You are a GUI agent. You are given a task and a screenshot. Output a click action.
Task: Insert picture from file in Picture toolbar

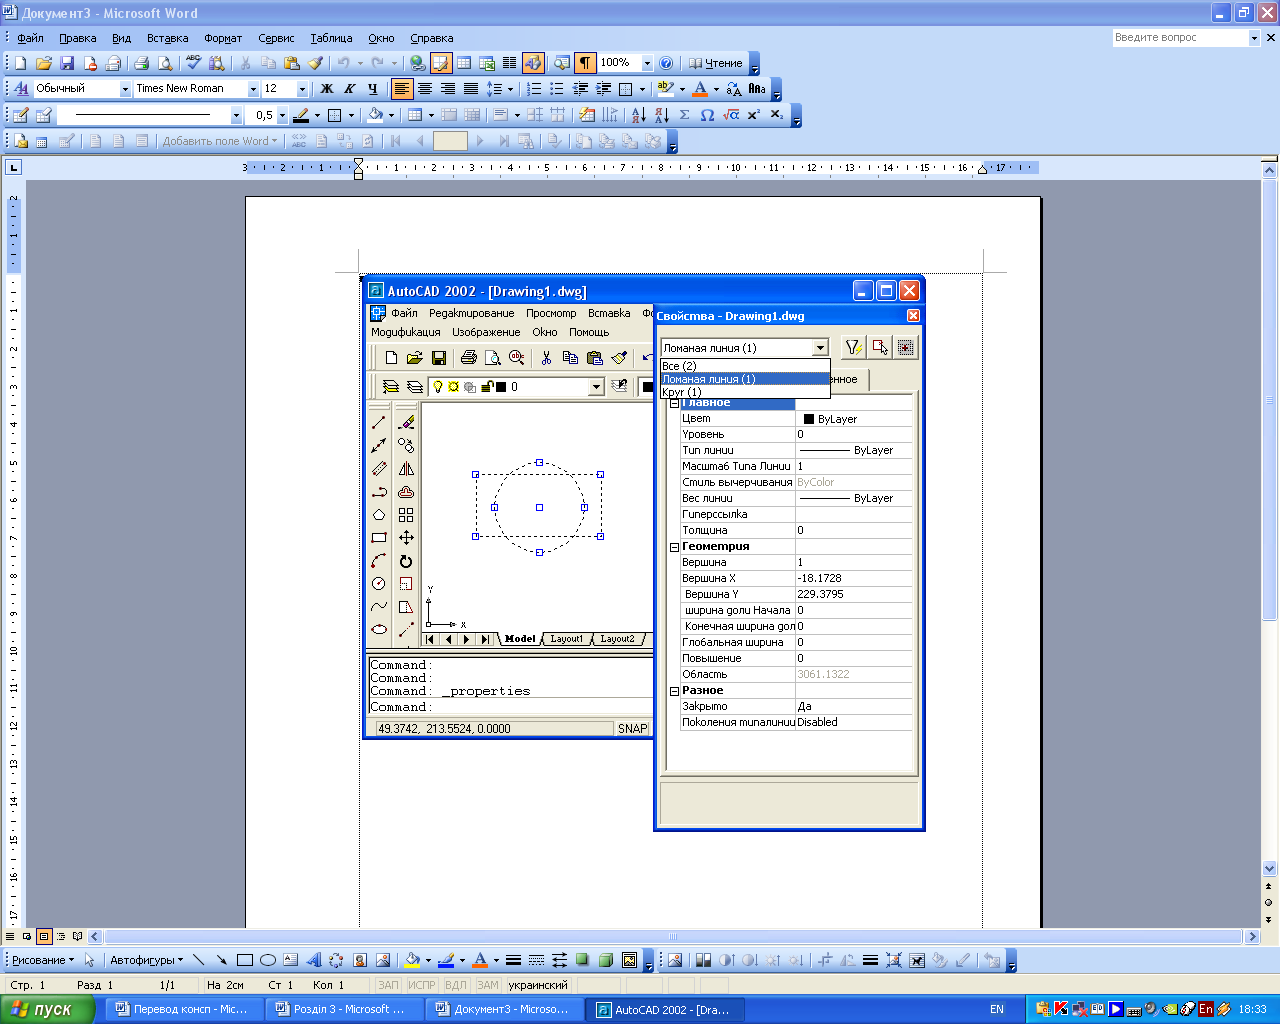pyautogui.click(x=675, y=960)
